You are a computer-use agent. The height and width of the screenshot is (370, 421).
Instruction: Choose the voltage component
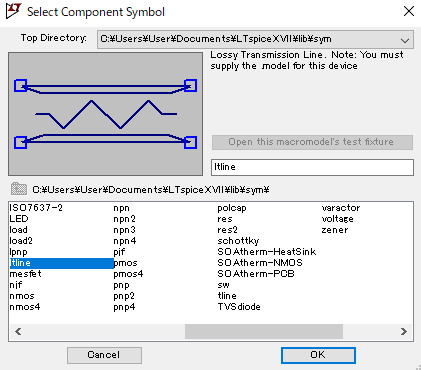(337, 219)
